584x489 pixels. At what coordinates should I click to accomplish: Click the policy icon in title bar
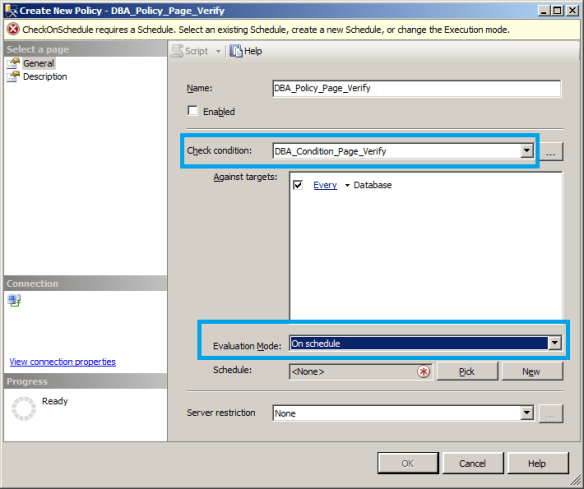tap(12, 10)
